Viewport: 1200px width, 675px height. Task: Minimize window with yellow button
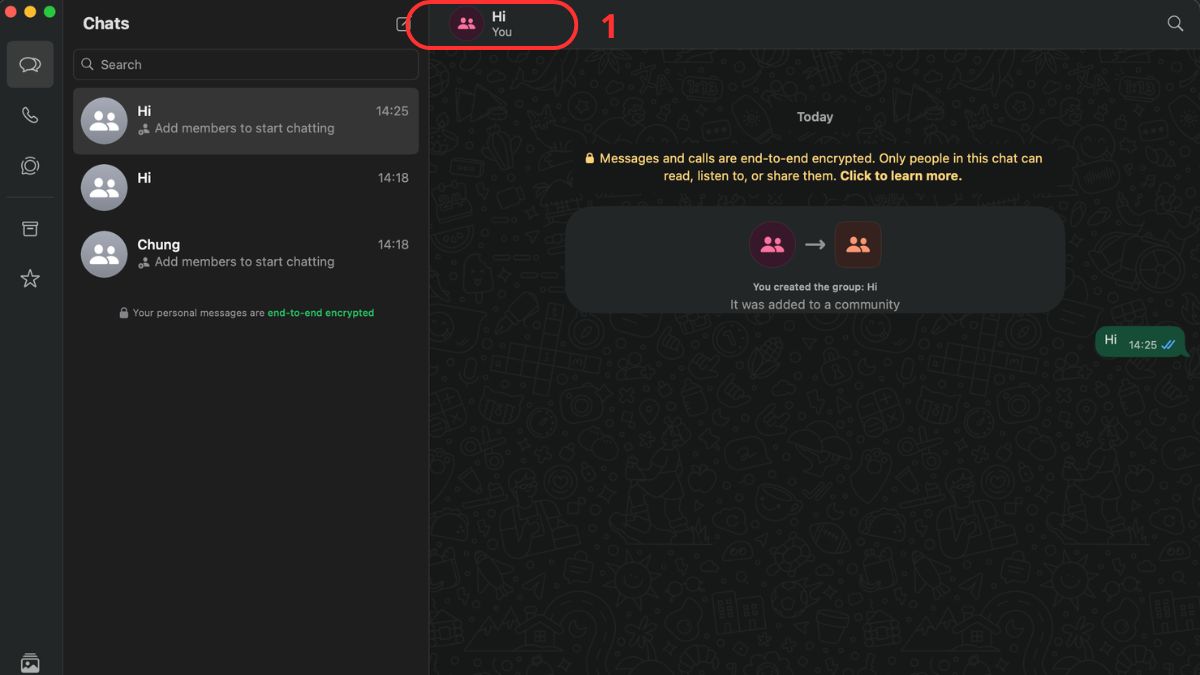[30, 11]
